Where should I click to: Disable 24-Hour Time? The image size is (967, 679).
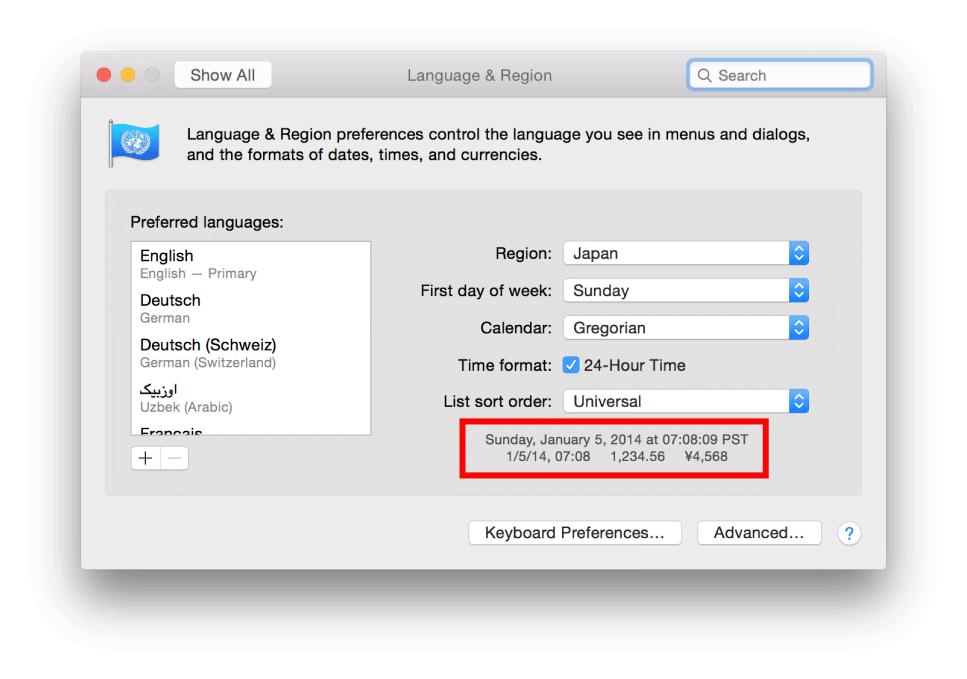tap(571, 365)
